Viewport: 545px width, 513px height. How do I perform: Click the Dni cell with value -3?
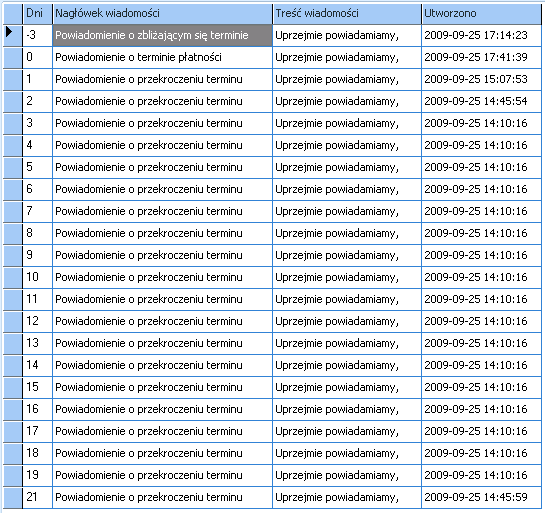(38, 35)
